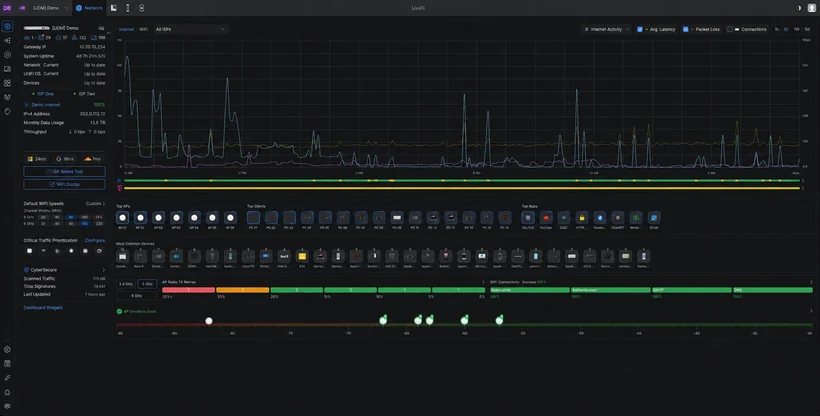The height and width of the screenshot is (416, 820).
Task: Open the Topology icon in the left sidebar
Action: pos(7,40)
